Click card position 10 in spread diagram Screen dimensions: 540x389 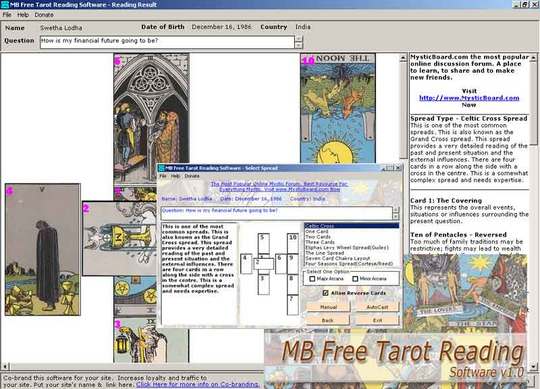[x=293, y=243]
